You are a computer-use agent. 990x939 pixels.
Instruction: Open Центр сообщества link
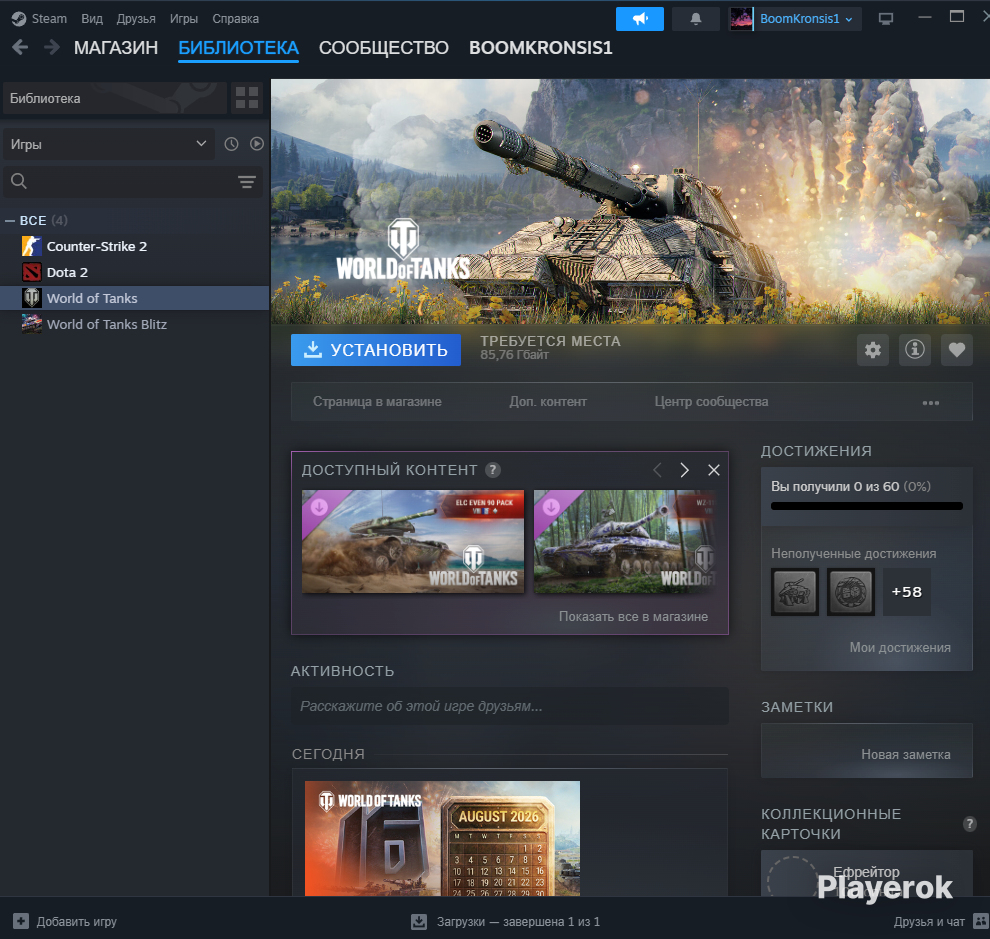(711, 402)
